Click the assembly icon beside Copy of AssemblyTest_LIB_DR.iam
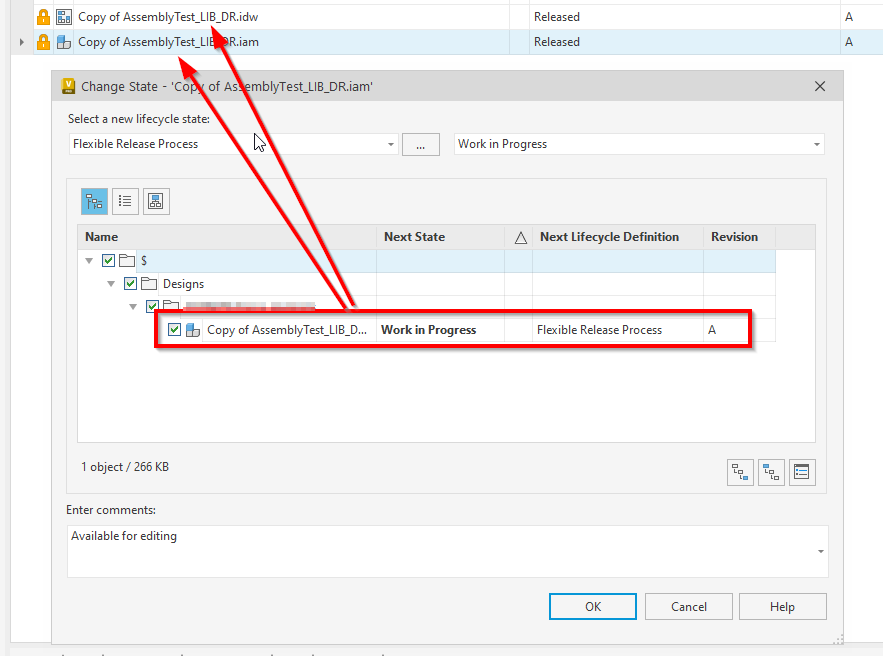 [x=62, y=41]
